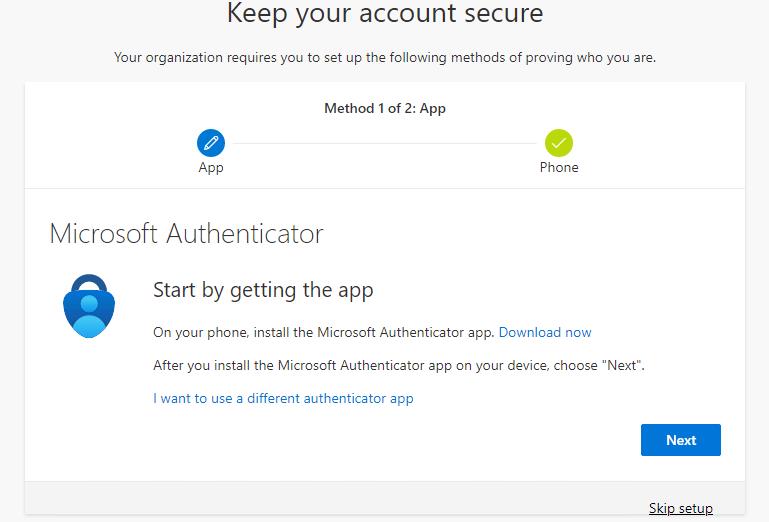Select the App step label
Image resolution: width=769 pixels, height=522 pixels.
pos(211,168)
